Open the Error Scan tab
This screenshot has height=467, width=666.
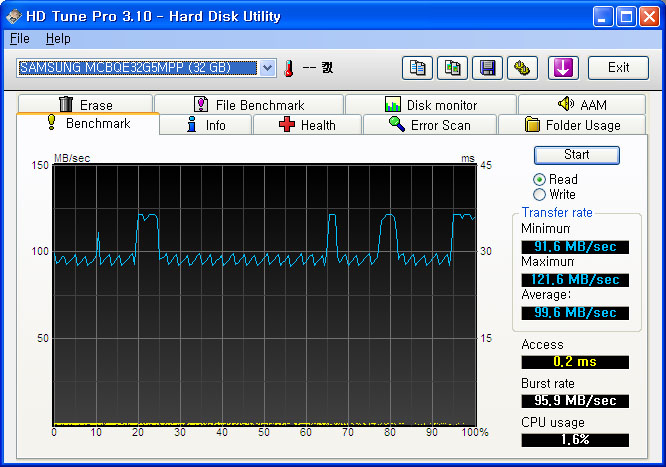point(429,125)
